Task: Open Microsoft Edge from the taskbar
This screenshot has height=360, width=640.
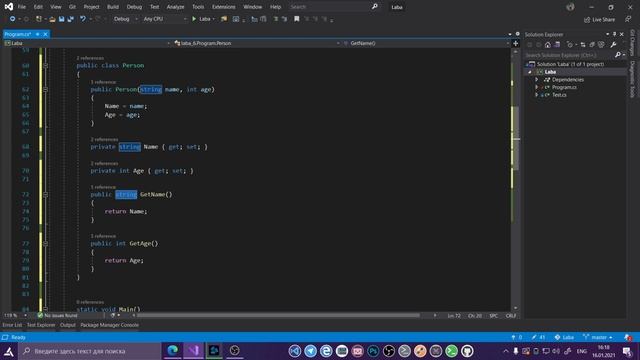Action: click(x=173, y=351)
